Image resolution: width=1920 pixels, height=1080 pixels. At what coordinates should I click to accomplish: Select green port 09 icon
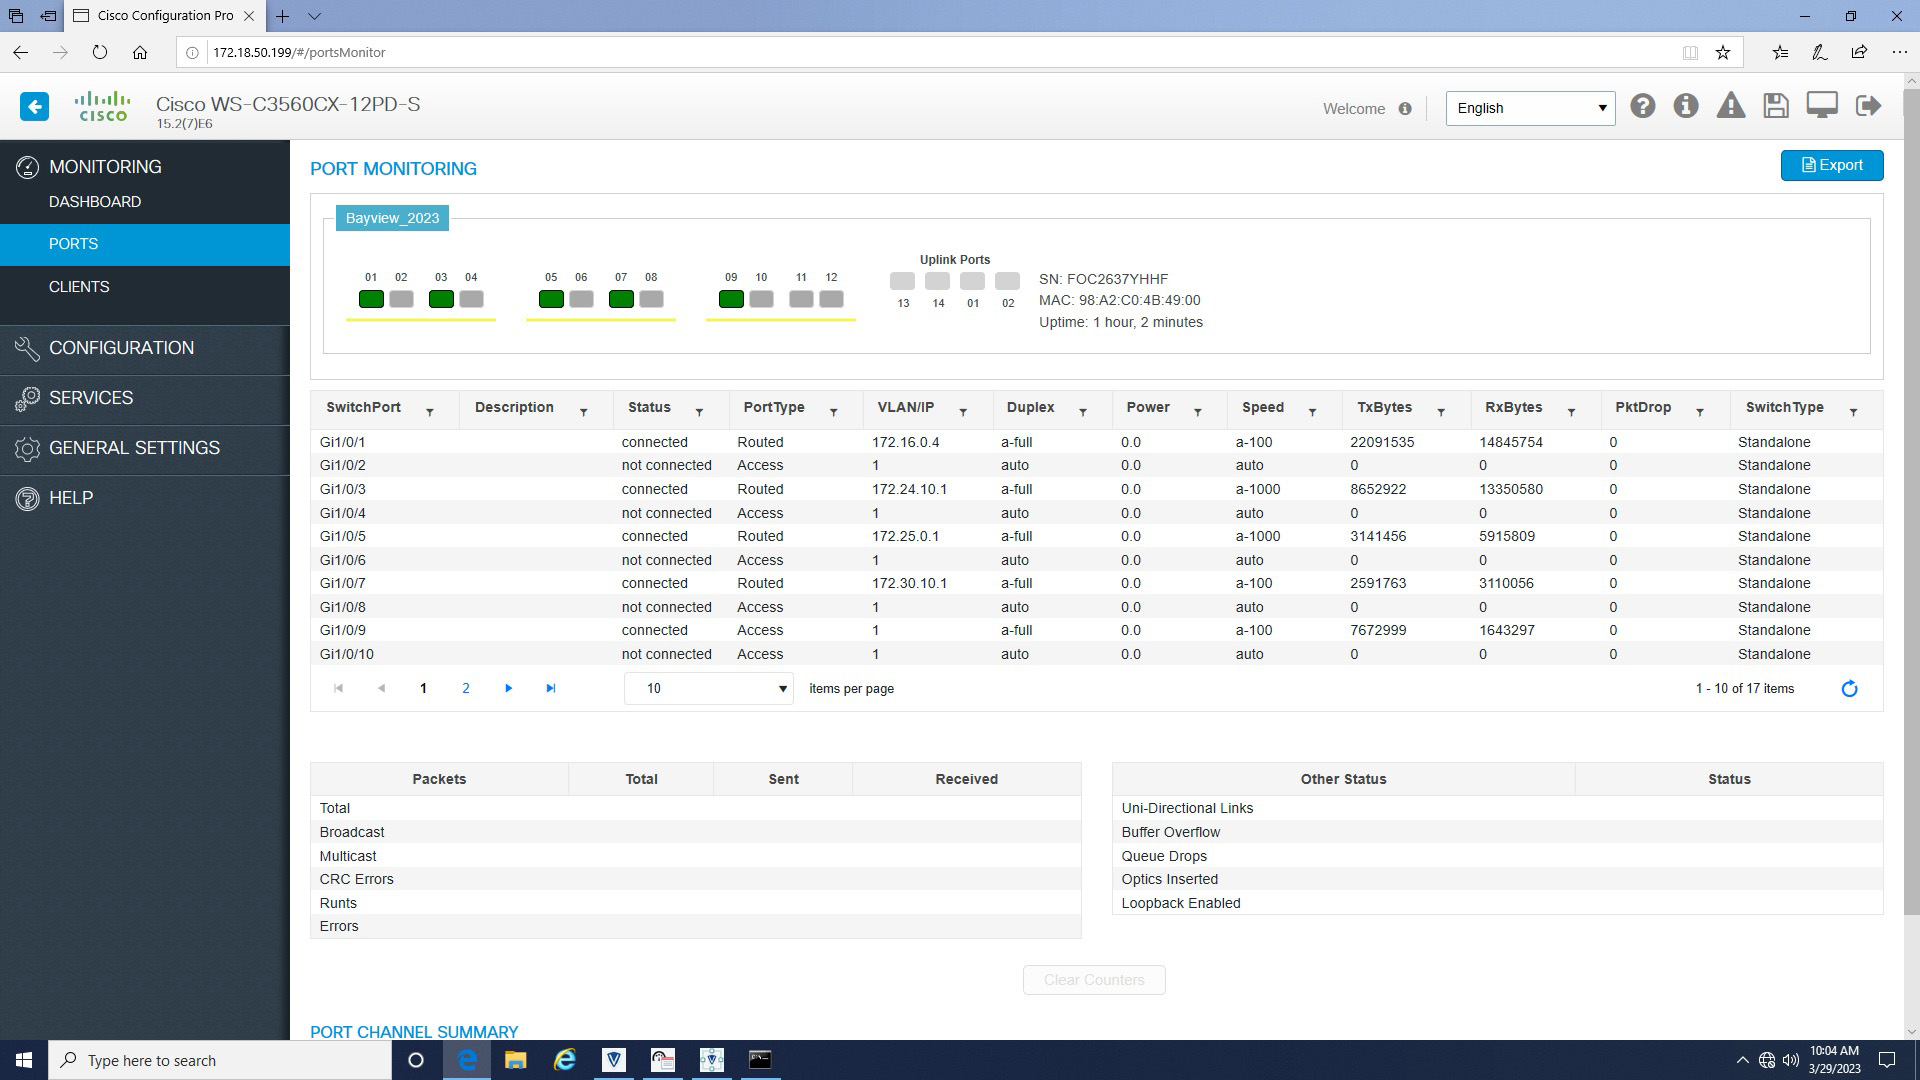731,299
